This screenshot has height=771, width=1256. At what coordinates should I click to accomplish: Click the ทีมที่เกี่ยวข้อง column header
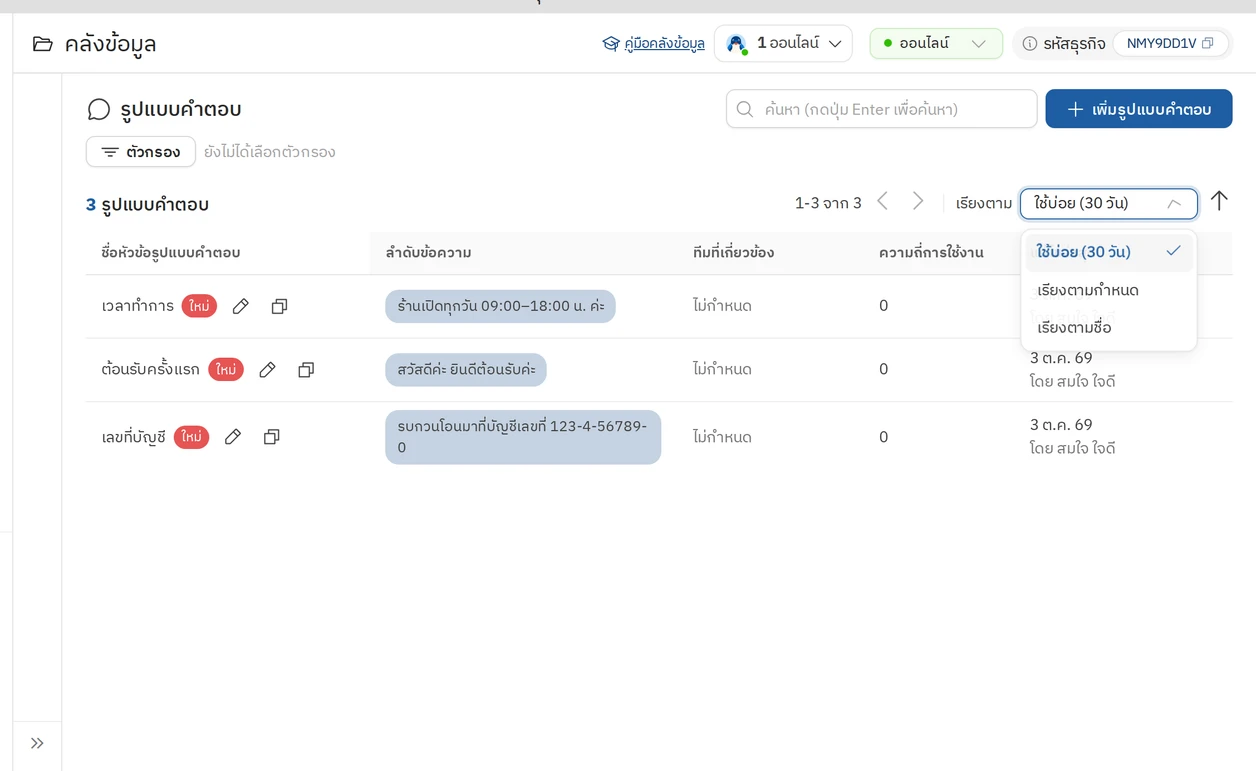pos(733,253)
